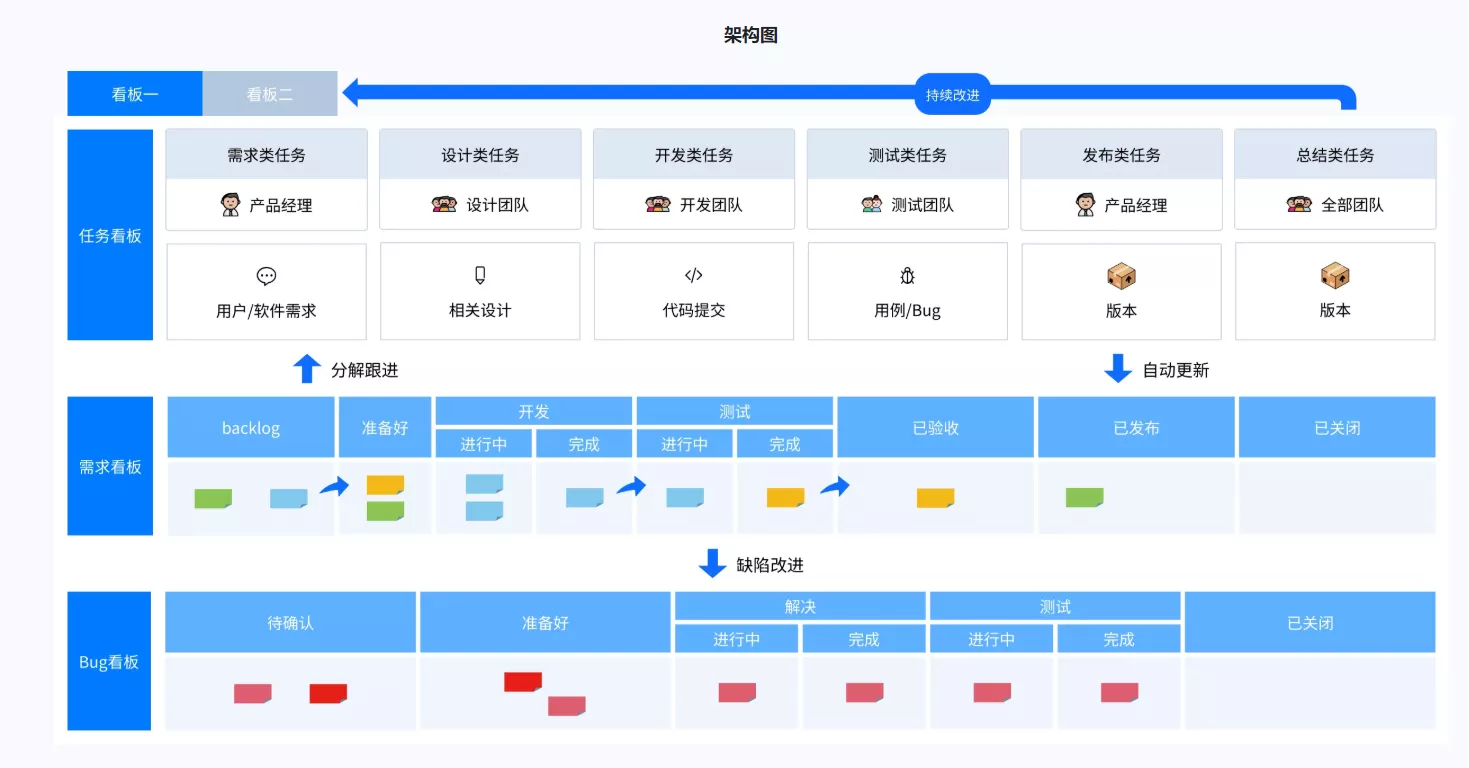The width and height of the screenshot is (1469, 768).
Task: Click the package box icon in the 总结类任务 column
Action: tap(1335, 276)
